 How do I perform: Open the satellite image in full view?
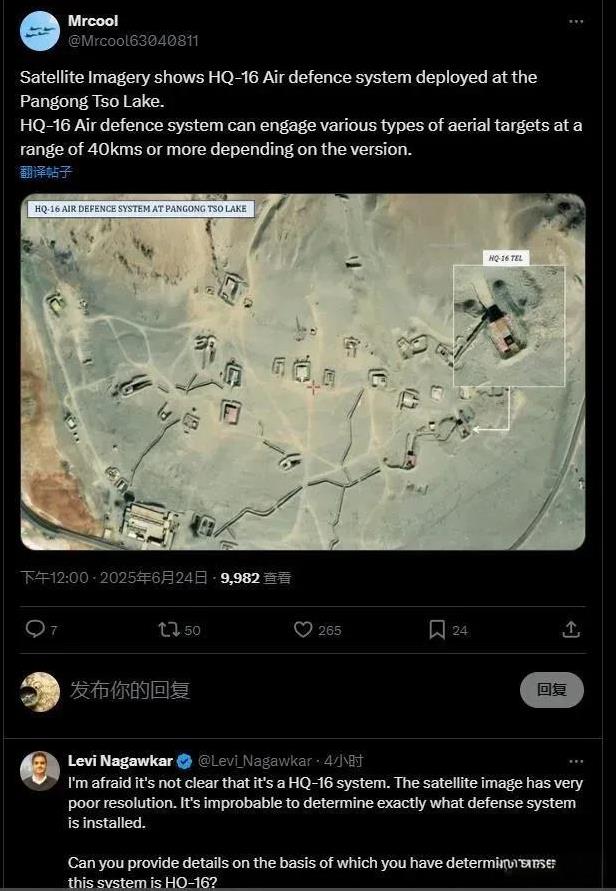click(x=303, y=372)
